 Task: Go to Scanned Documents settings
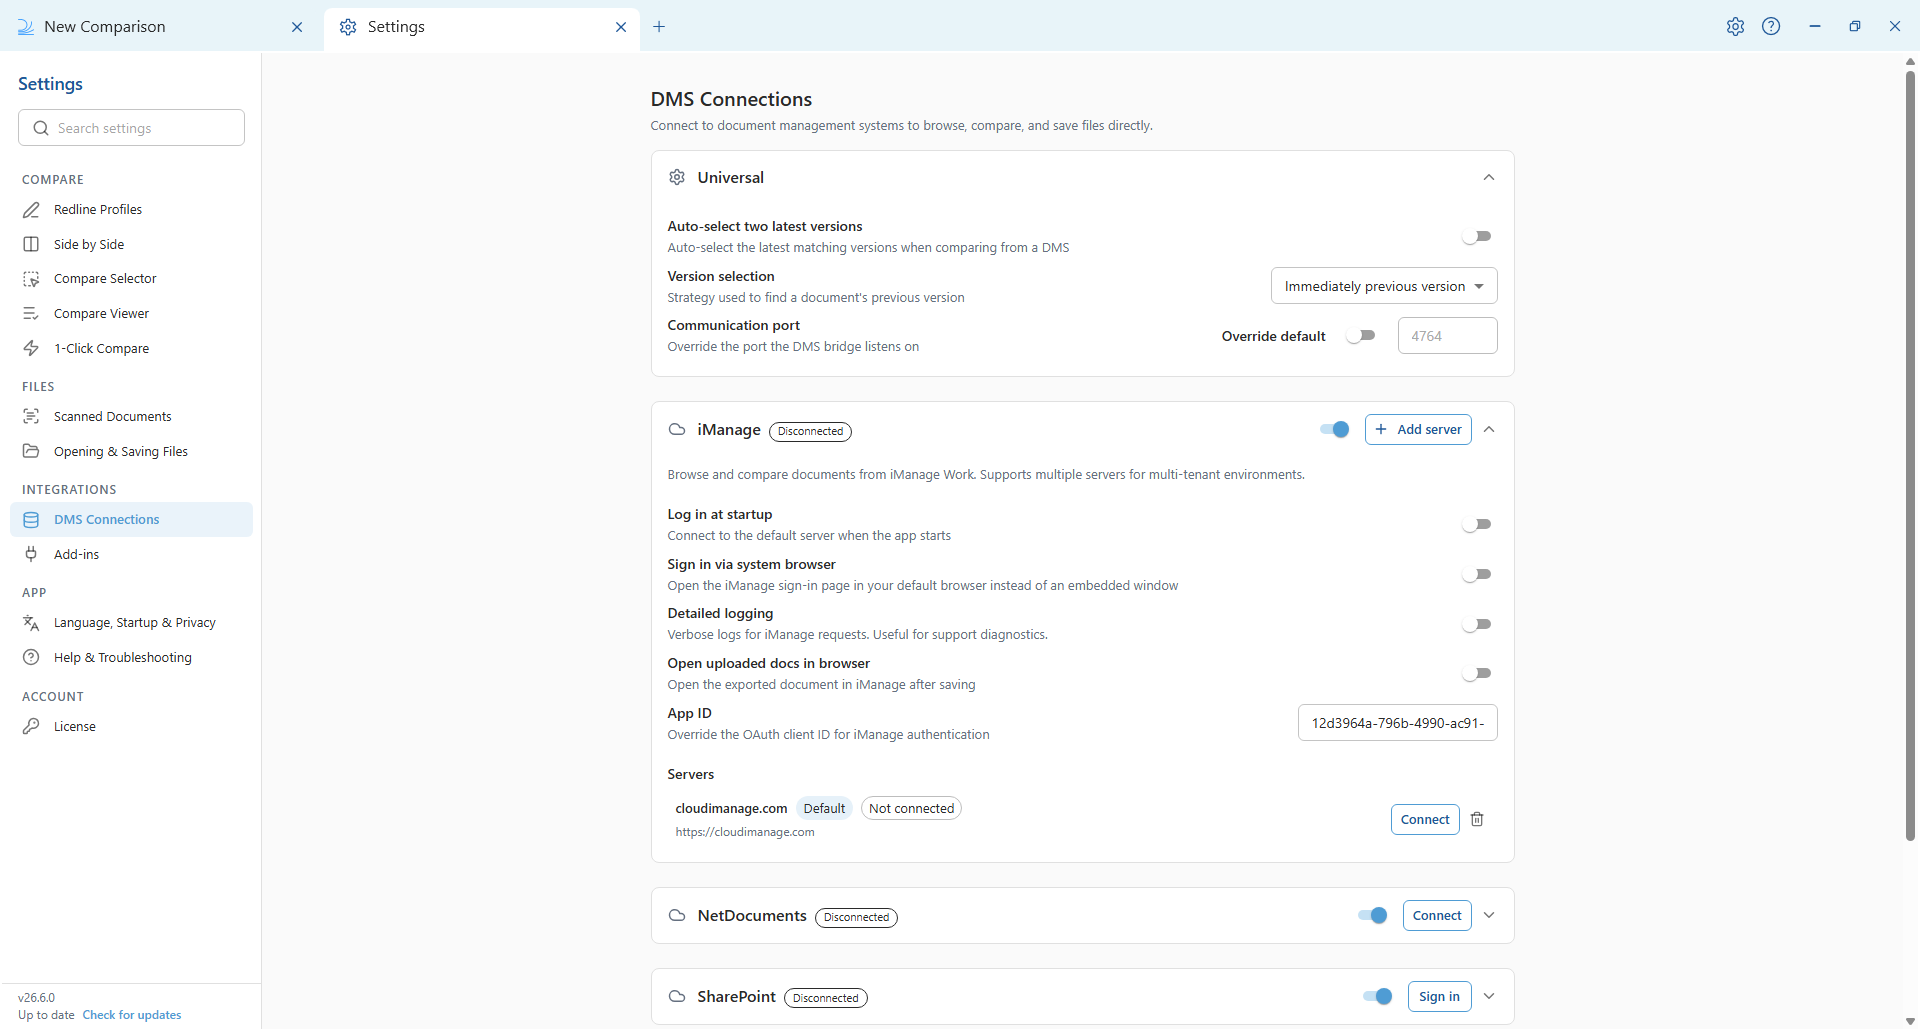[131, 417]
